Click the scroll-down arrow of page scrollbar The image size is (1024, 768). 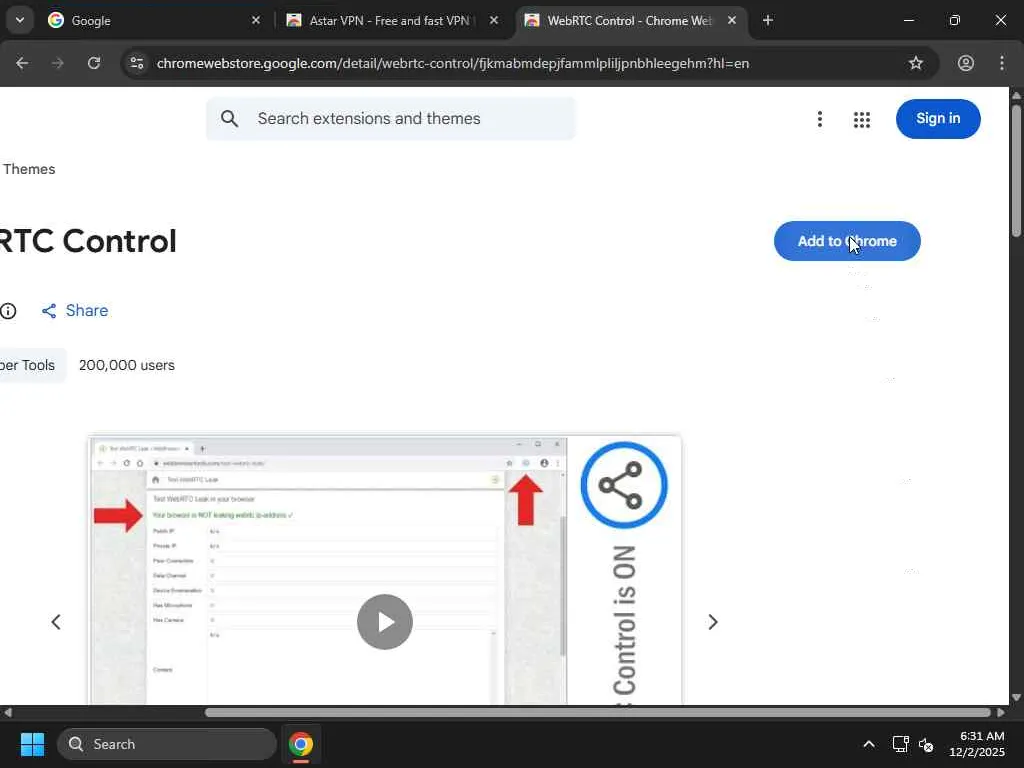click(x=1016, y=697)
